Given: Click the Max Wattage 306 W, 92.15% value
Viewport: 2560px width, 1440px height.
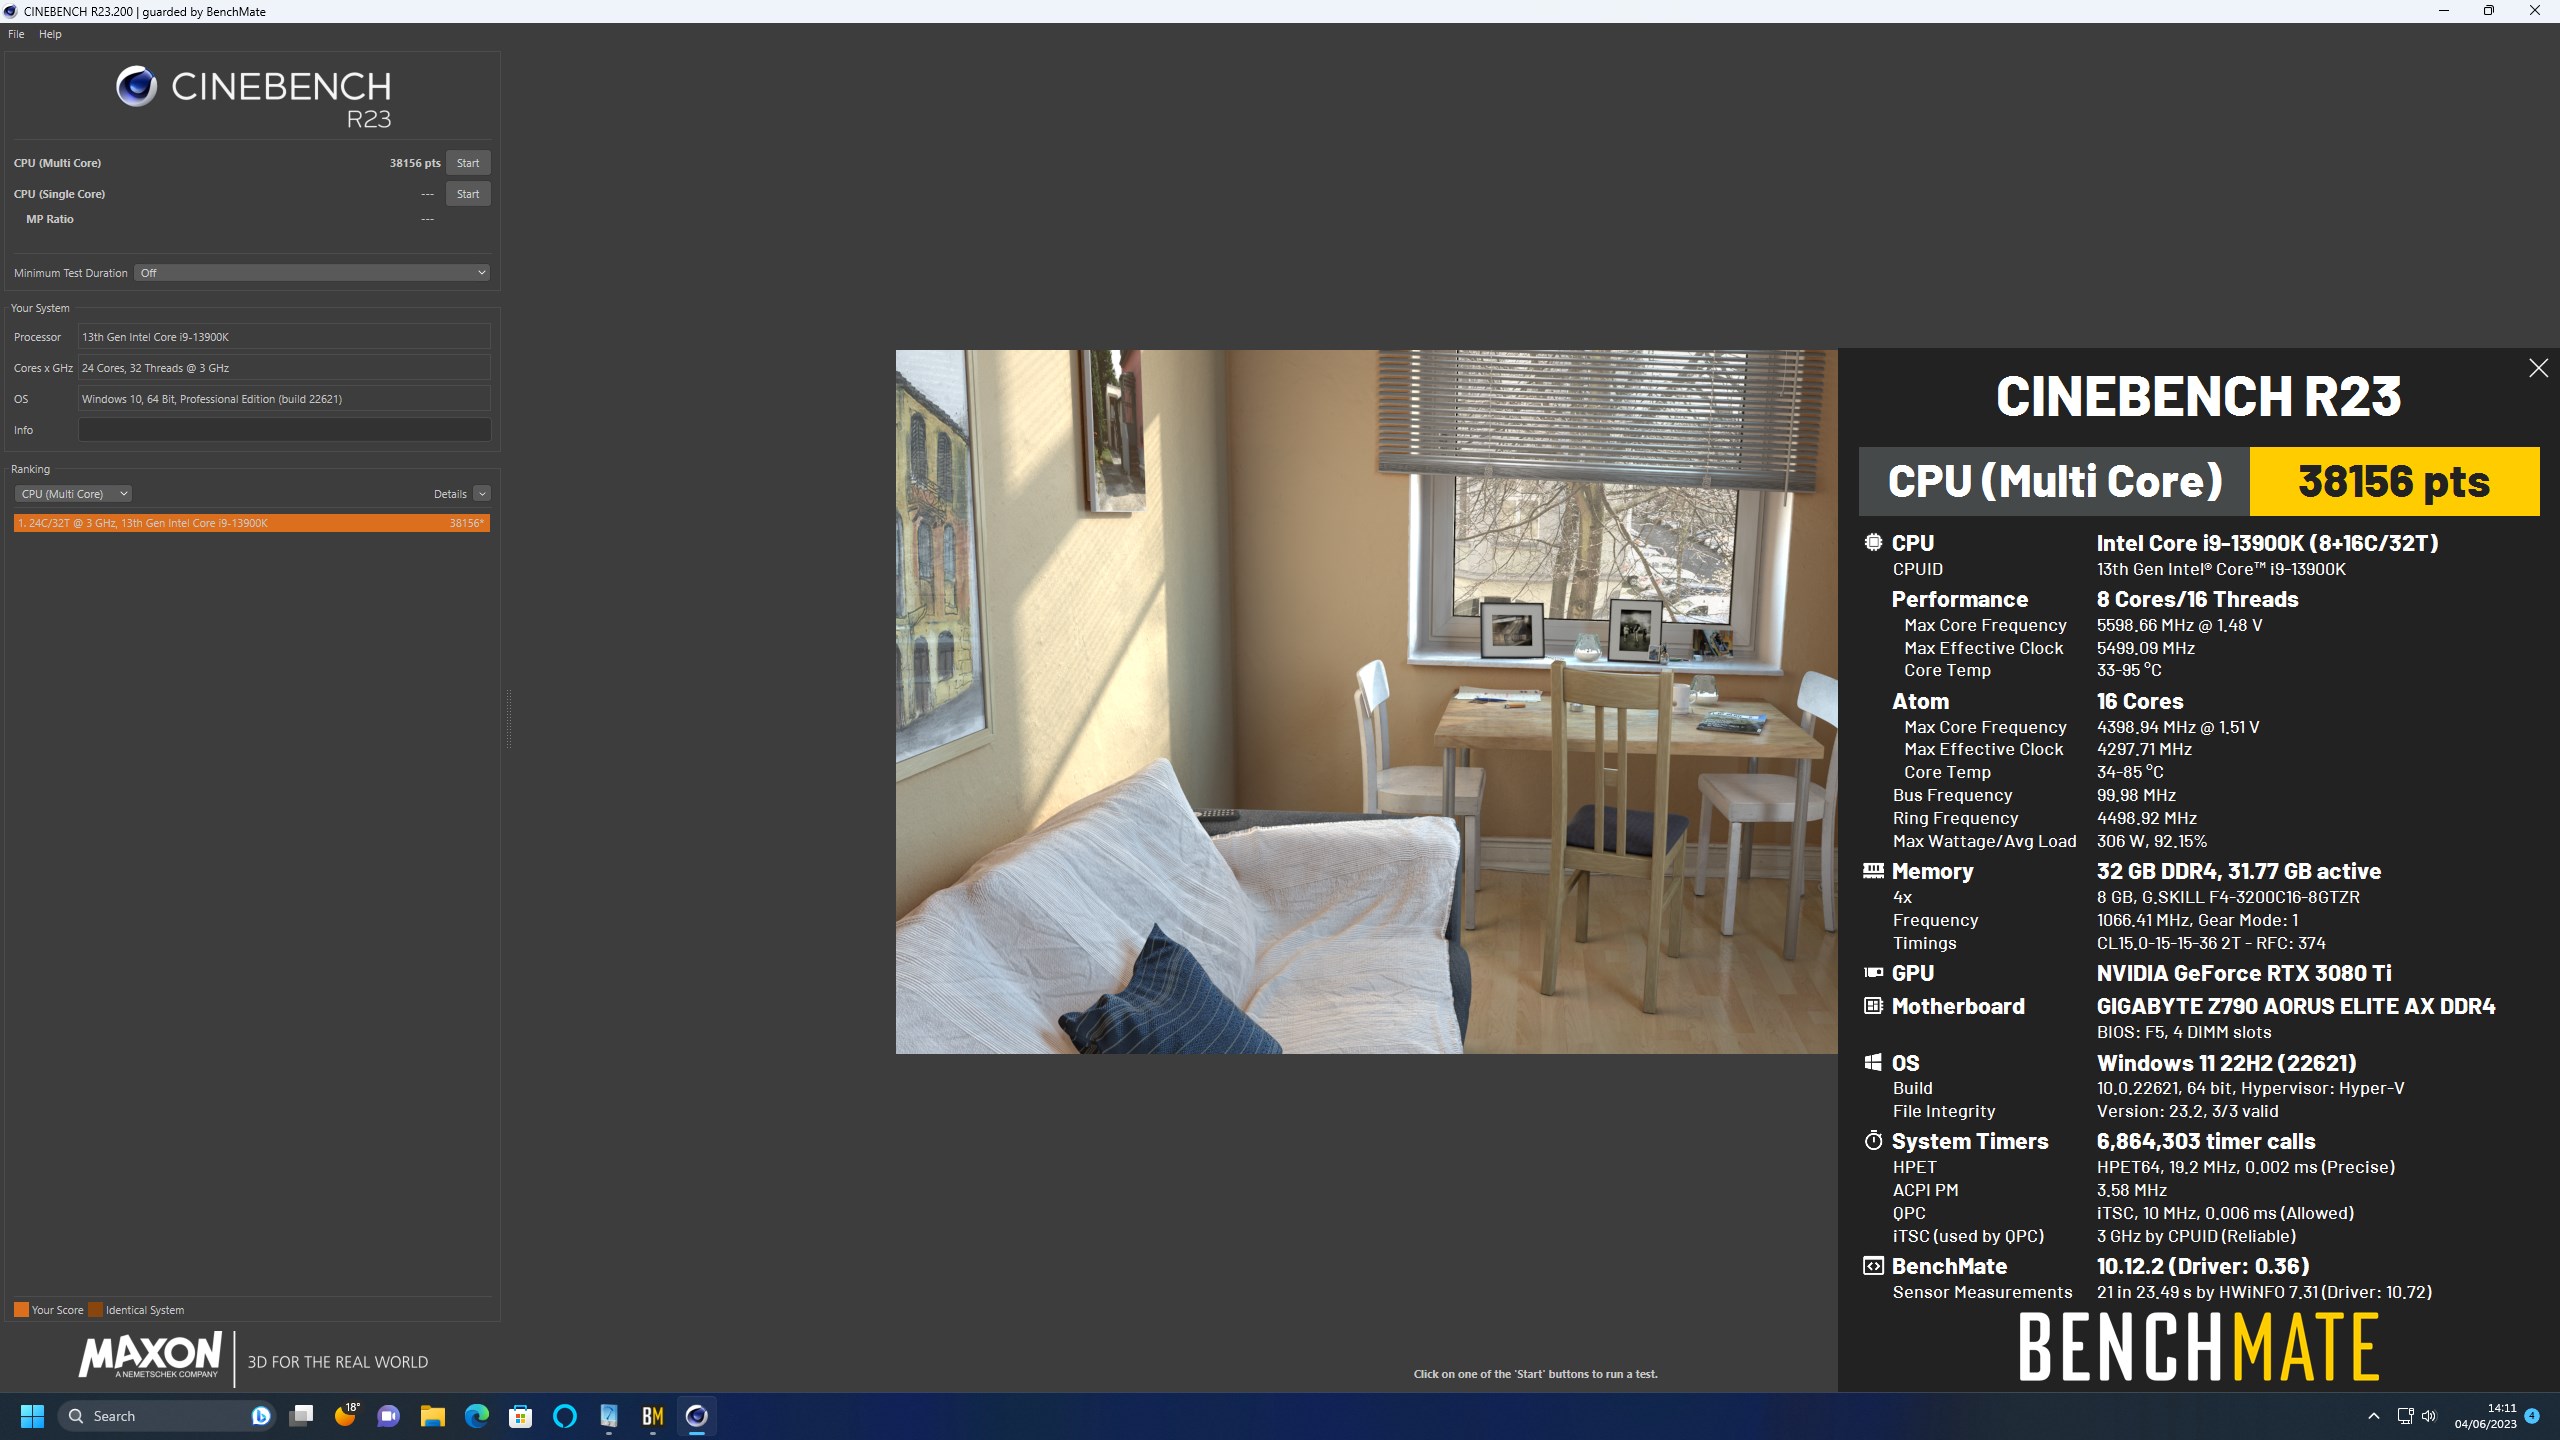Looking at the screenshot, I should point(2152,841).
